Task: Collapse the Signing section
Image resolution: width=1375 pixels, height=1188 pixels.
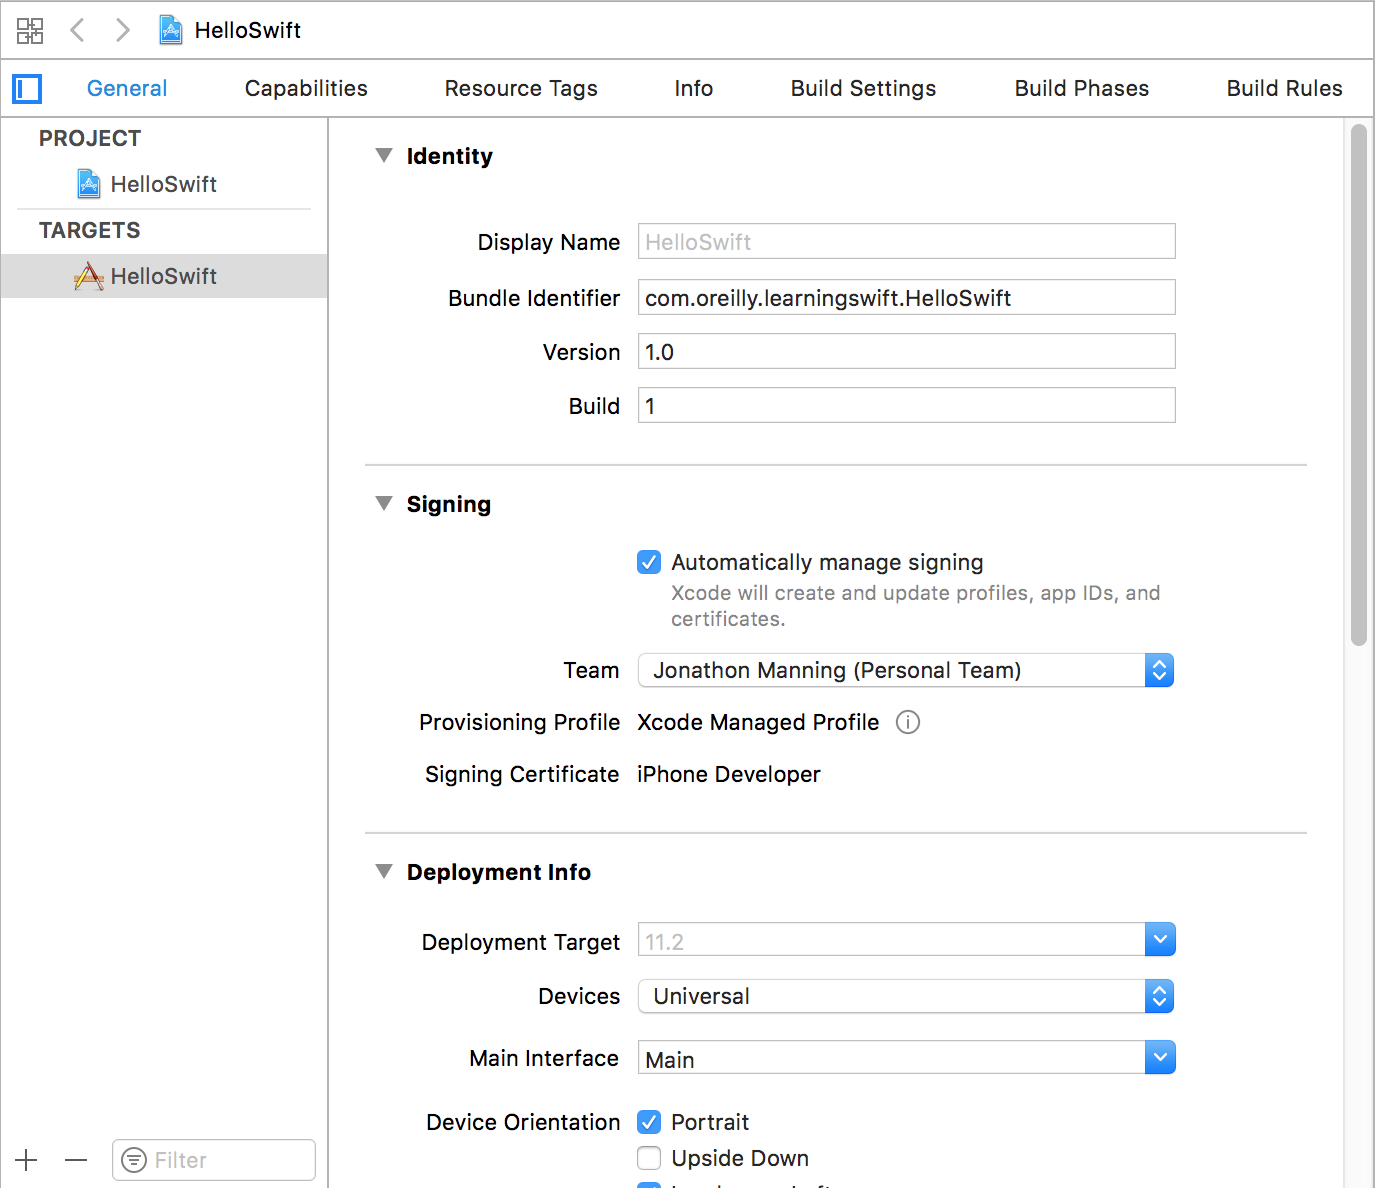Action: pos(384,504)
